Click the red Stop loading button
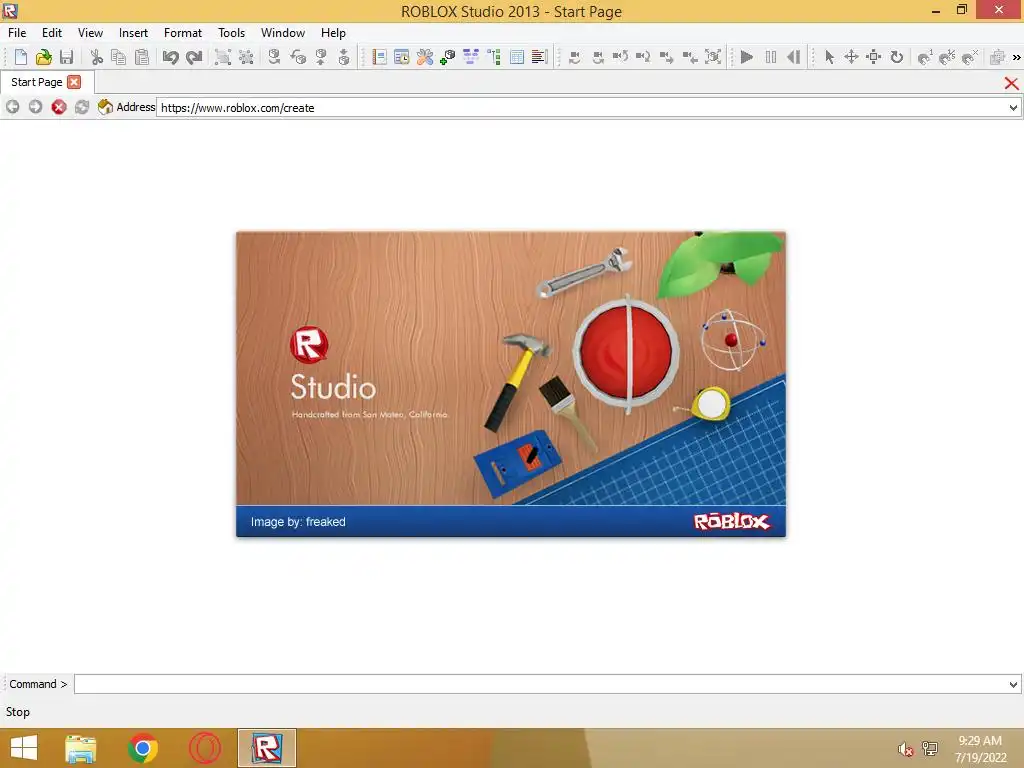Screen dimensions: 1024x768 click(59, 107)
